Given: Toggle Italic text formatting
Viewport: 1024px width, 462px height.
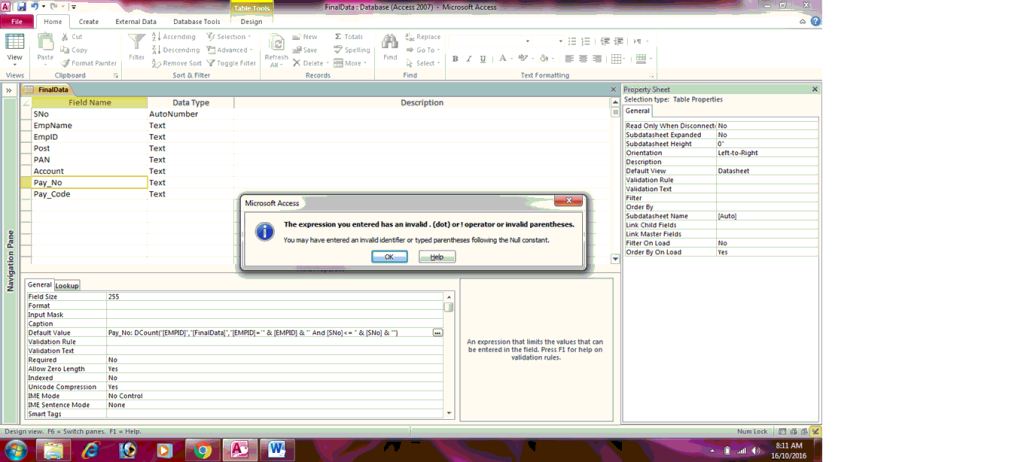Looking at the screenshot, I should 469,59.
